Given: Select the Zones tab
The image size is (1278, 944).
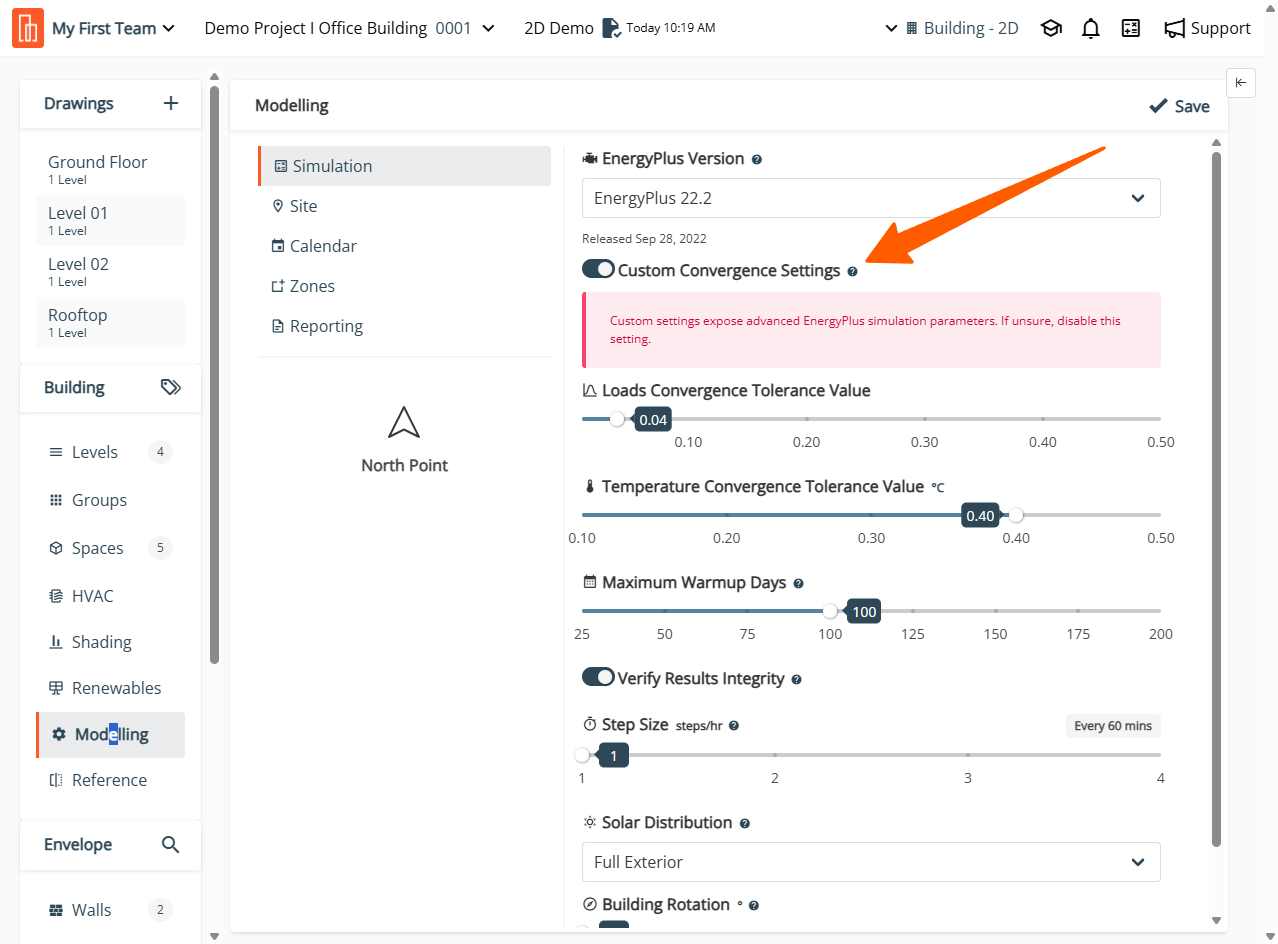Looking at the screenshot, I should (x=311, y=286).
